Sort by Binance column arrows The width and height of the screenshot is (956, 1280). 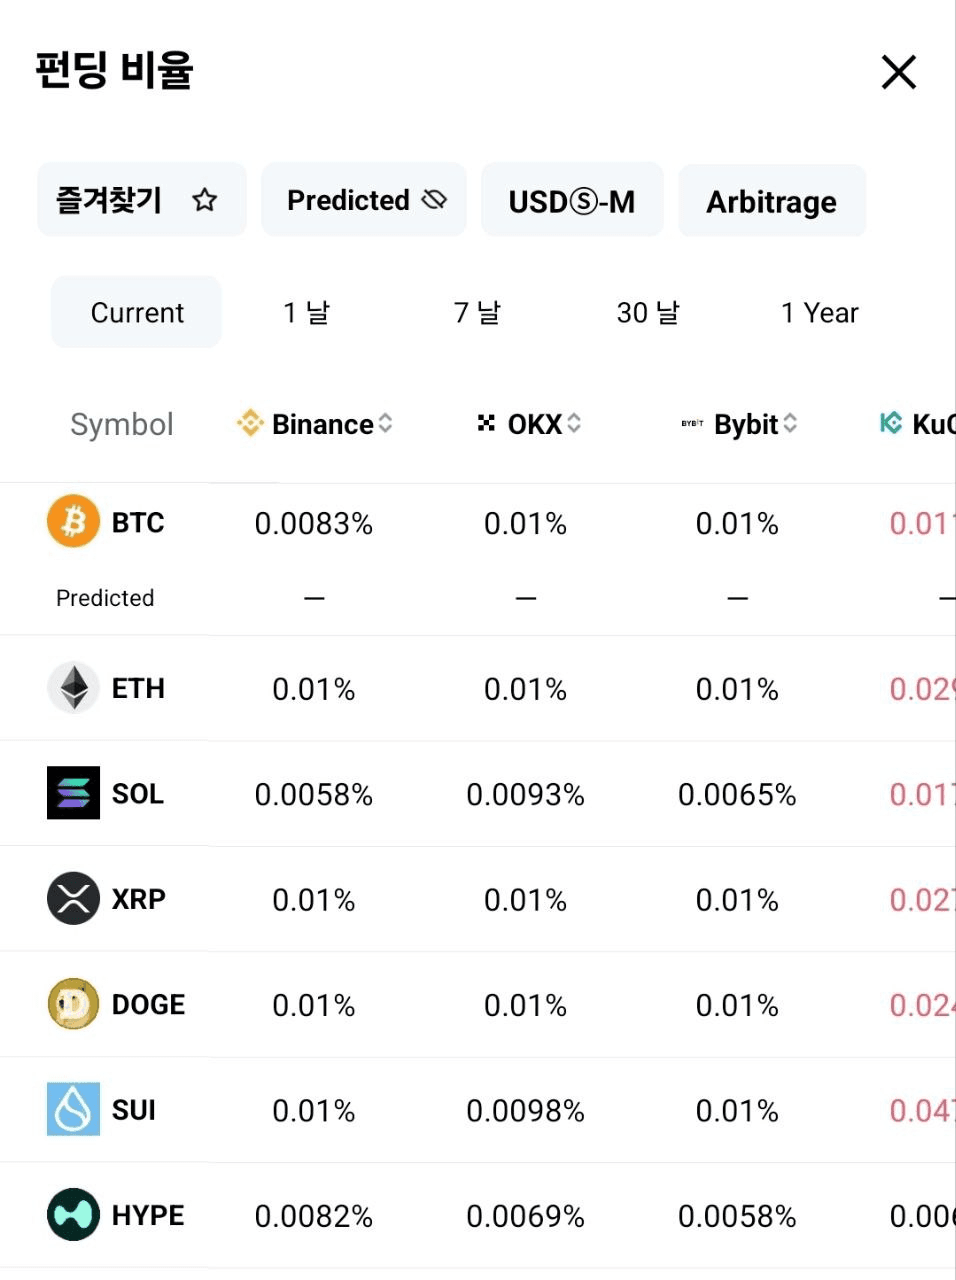(385, 424)
